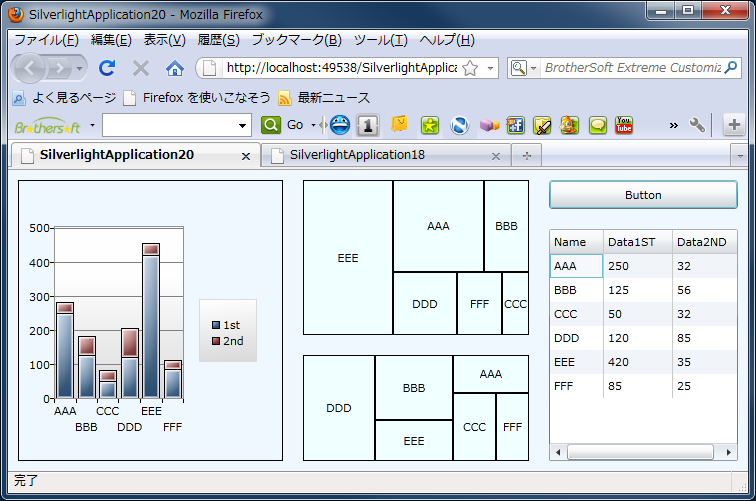Open the 編集(E) menu

(111, 40)
